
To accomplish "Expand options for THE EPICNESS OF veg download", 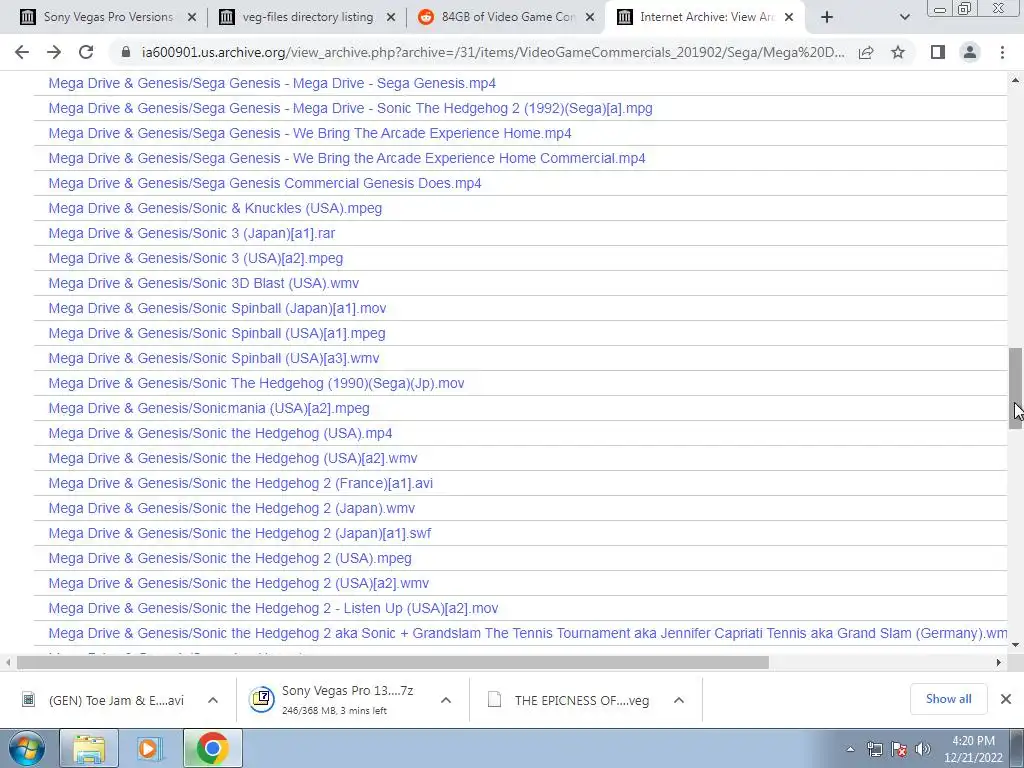I will point(679,700).
